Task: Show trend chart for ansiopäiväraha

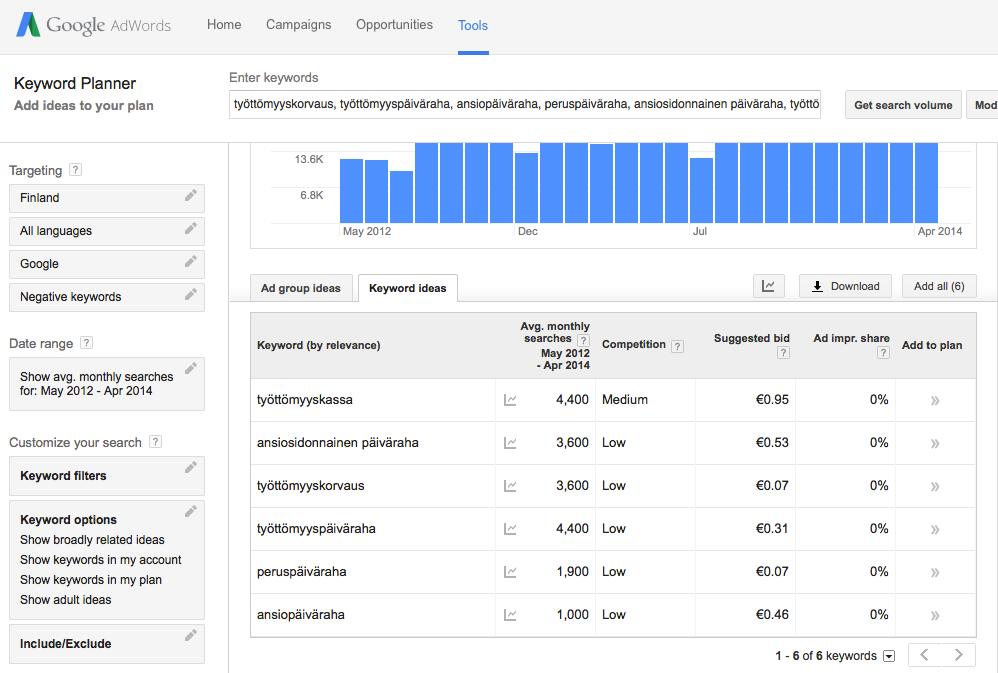Action: tap(510, 614)
